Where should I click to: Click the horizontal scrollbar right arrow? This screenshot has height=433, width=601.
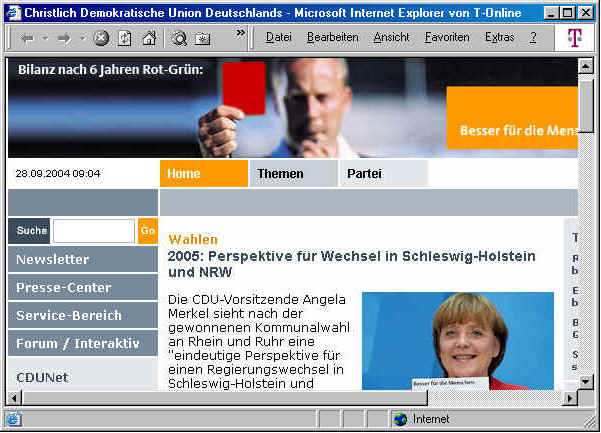(x=570, y=399)
